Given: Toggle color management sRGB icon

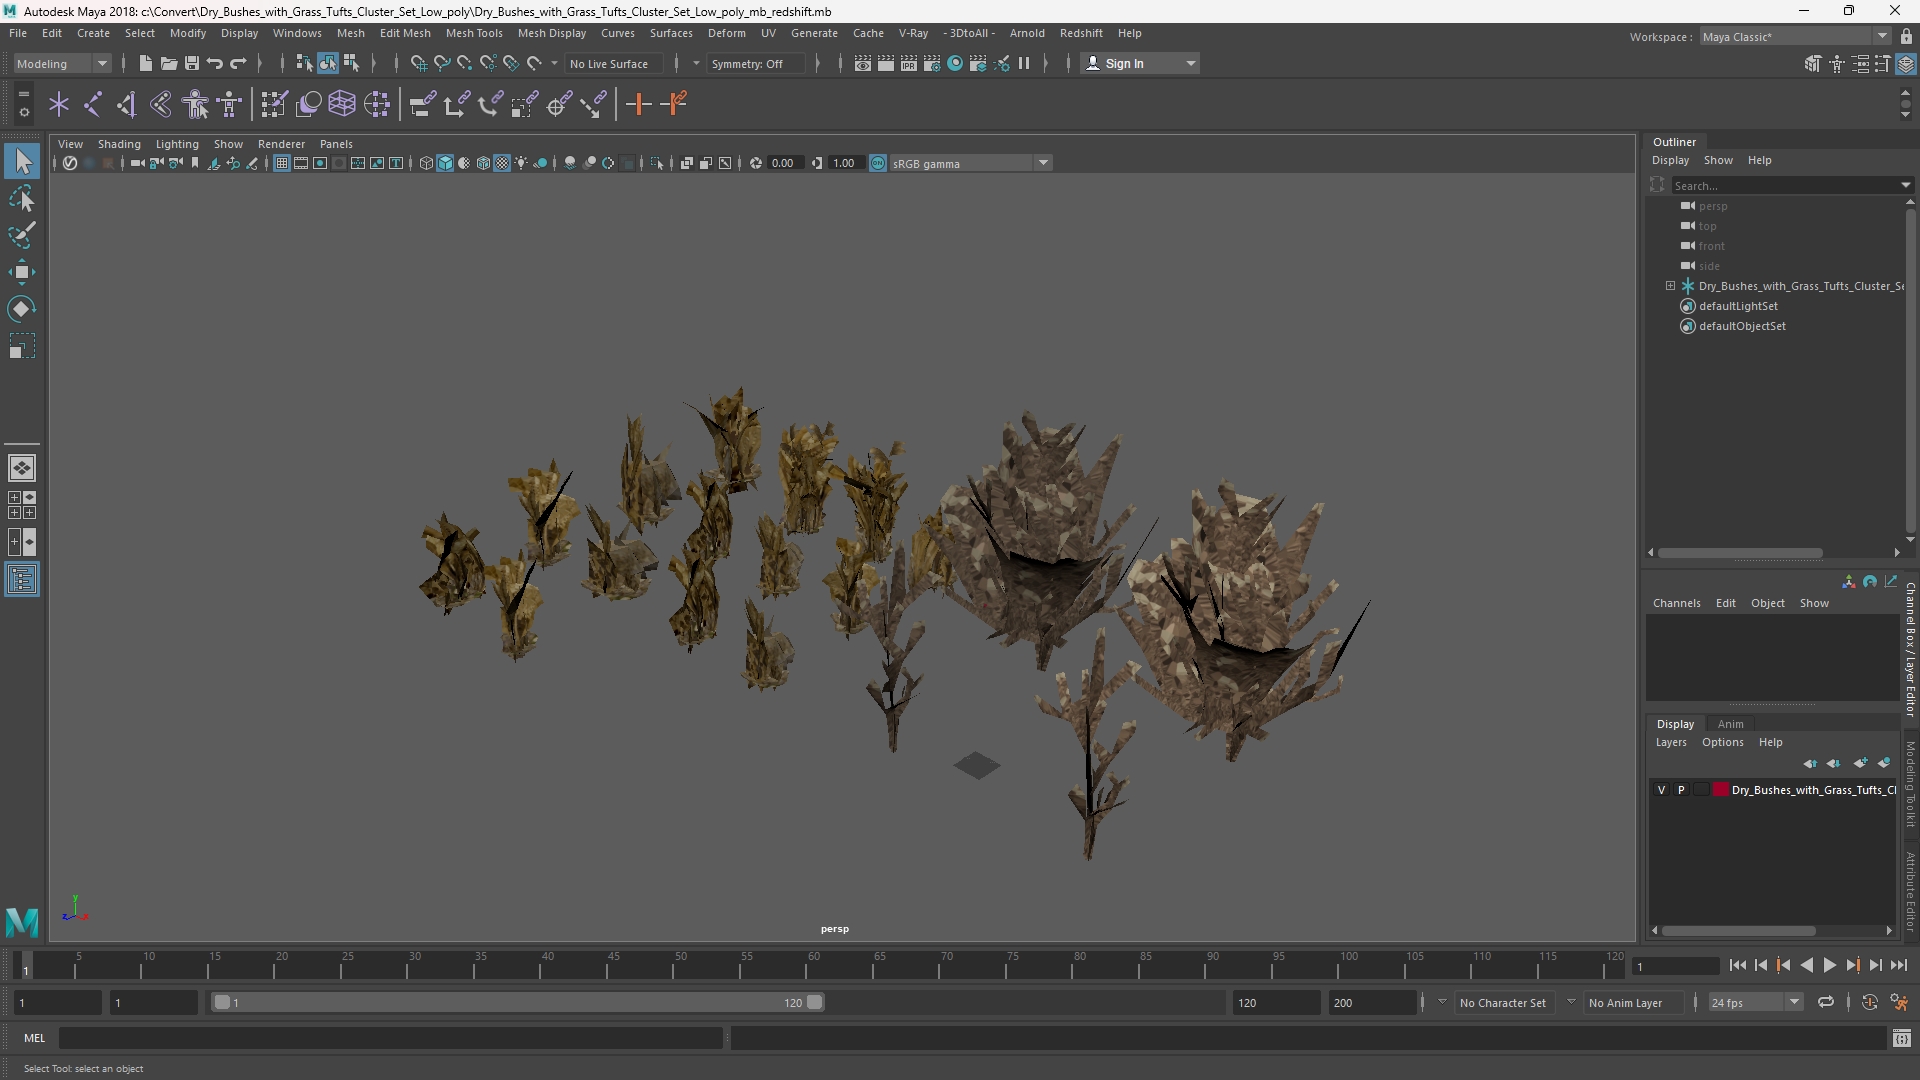Looking at the screenshot, I should (x=878, y=163).
